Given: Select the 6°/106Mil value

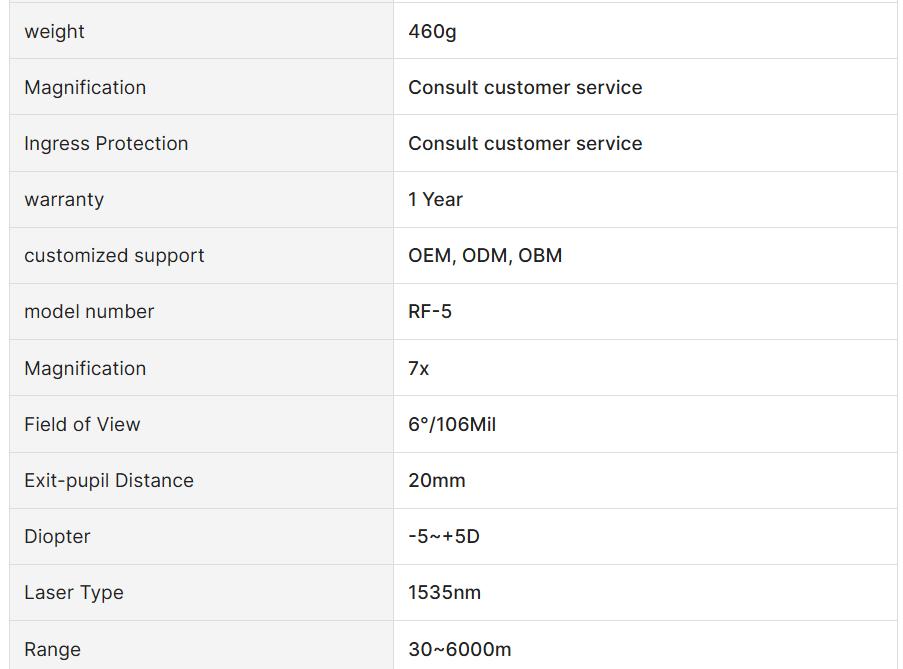Looking at the screenshot, I should point(452,424).
